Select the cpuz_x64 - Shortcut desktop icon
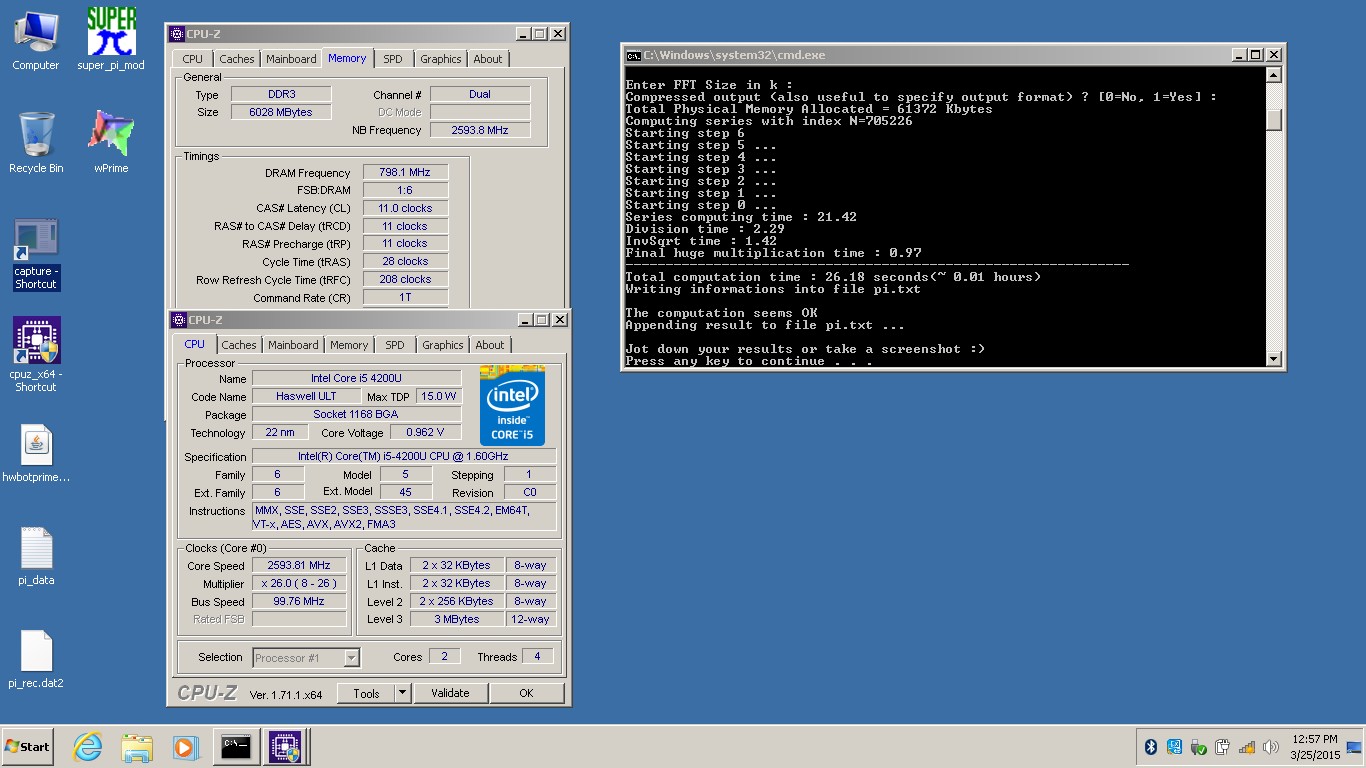The image size is (1366, 768). click(x=36, y=355)
